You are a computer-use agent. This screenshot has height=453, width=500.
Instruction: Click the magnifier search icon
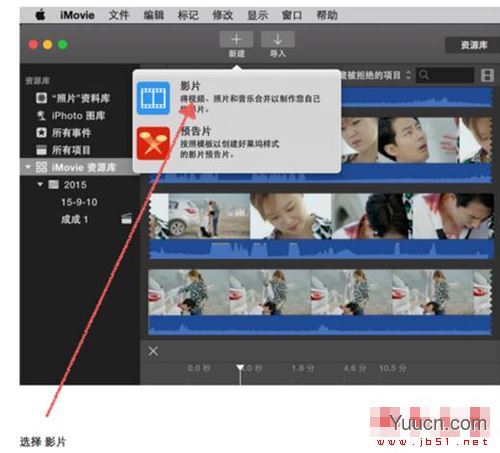pos(424,75)
